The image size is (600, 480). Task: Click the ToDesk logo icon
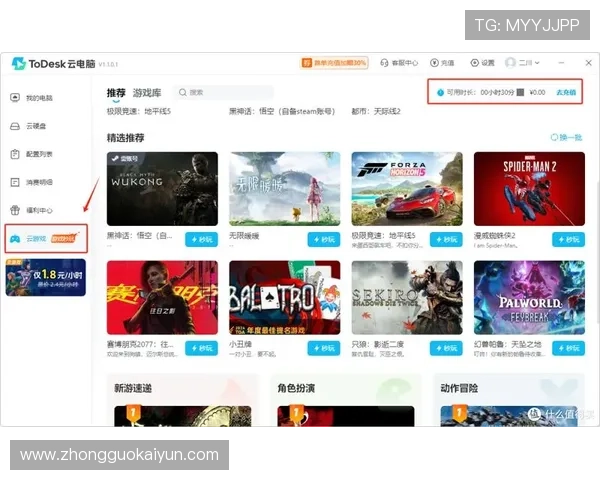pyautogui.click(x=18, y=64)
